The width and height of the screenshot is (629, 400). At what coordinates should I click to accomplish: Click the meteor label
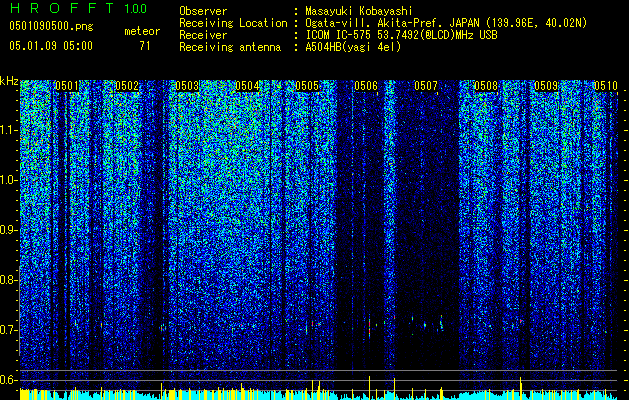(142, 31)
